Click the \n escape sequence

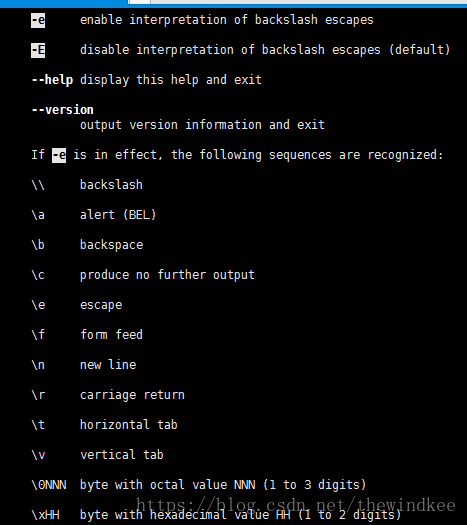38,365
